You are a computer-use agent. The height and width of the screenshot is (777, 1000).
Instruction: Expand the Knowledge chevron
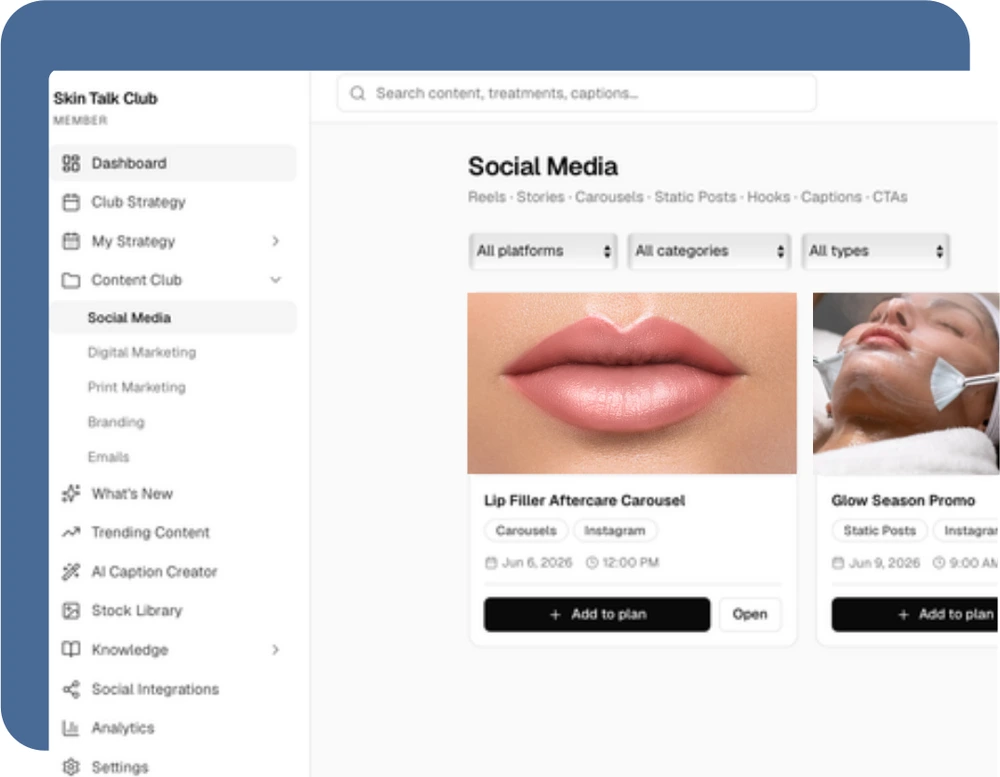point(276,649)
